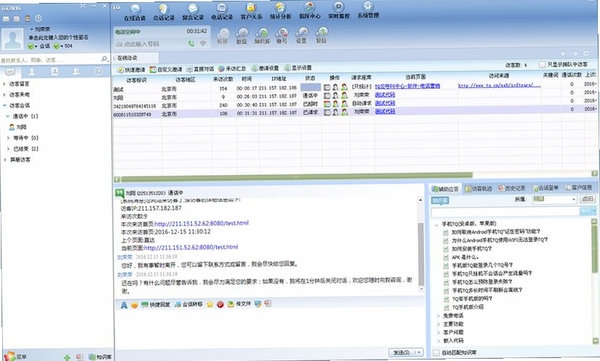Click the 短信 (SMS) phone toolbar icon
This screenshot has height=361, width=600.
point(242,36)
